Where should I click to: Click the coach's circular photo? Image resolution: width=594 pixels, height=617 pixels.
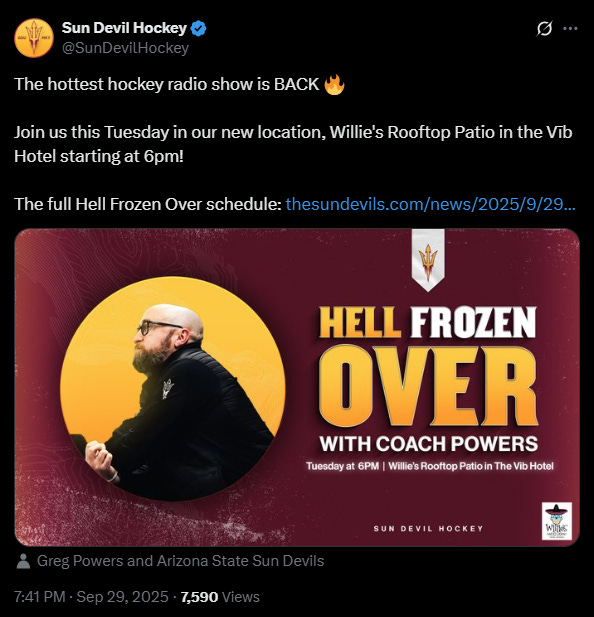point(173,388)
